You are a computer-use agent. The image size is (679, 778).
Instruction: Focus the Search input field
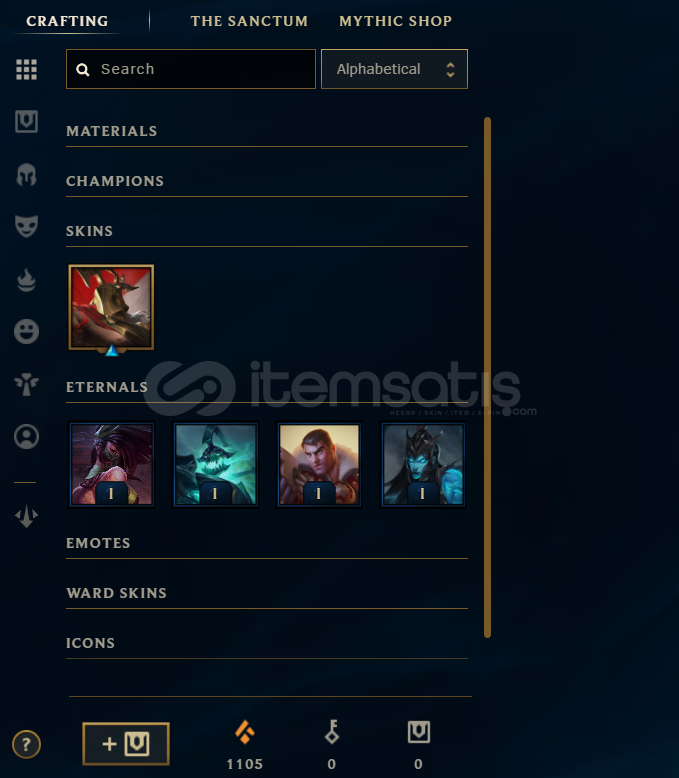pyautogui.click(x=191, y=69)
